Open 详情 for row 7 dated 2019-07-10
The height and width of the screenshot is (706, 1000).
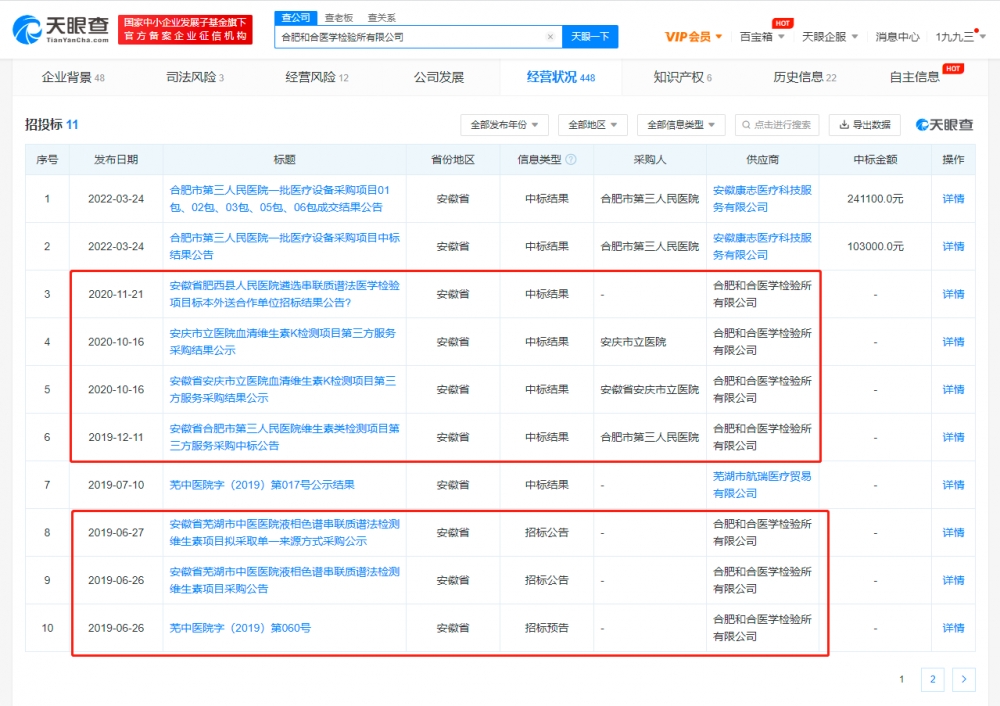tap(953, 485)
